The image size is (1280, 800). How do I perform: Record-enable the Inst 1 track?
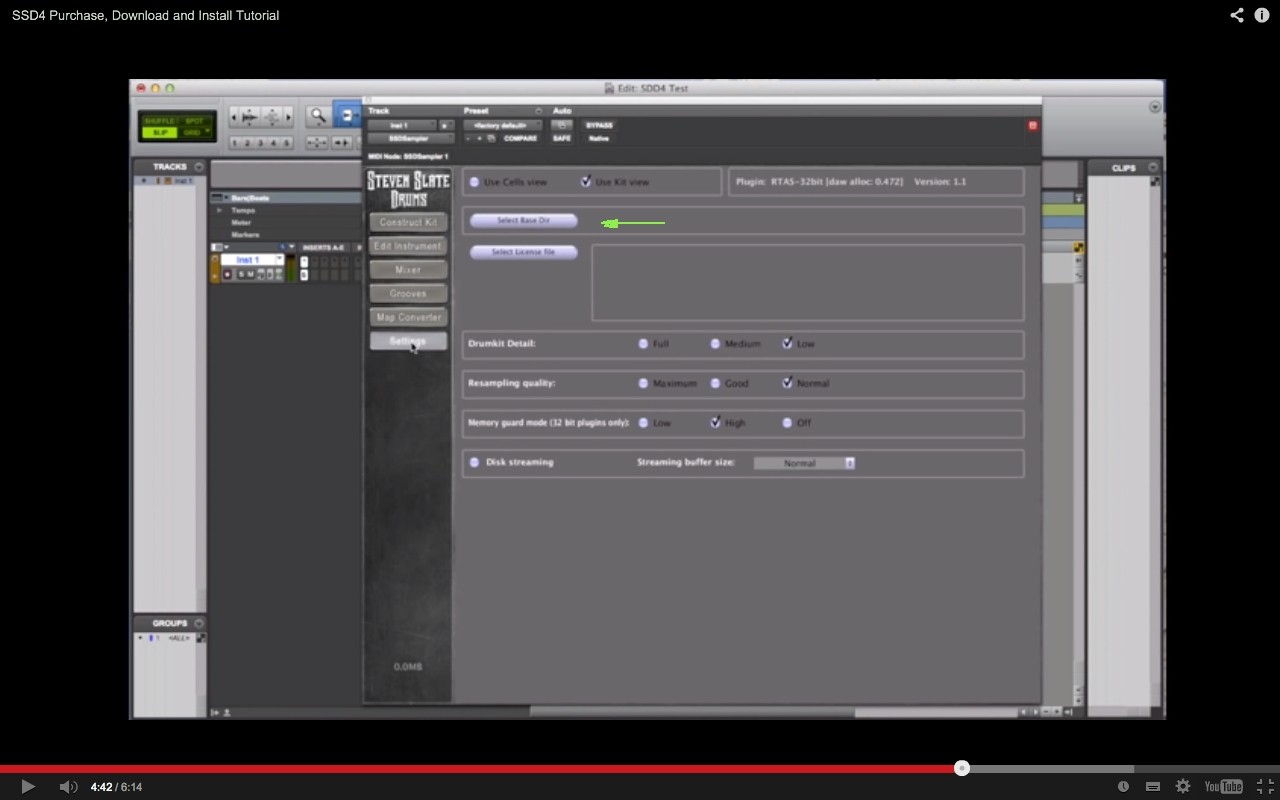click(228, 274)
